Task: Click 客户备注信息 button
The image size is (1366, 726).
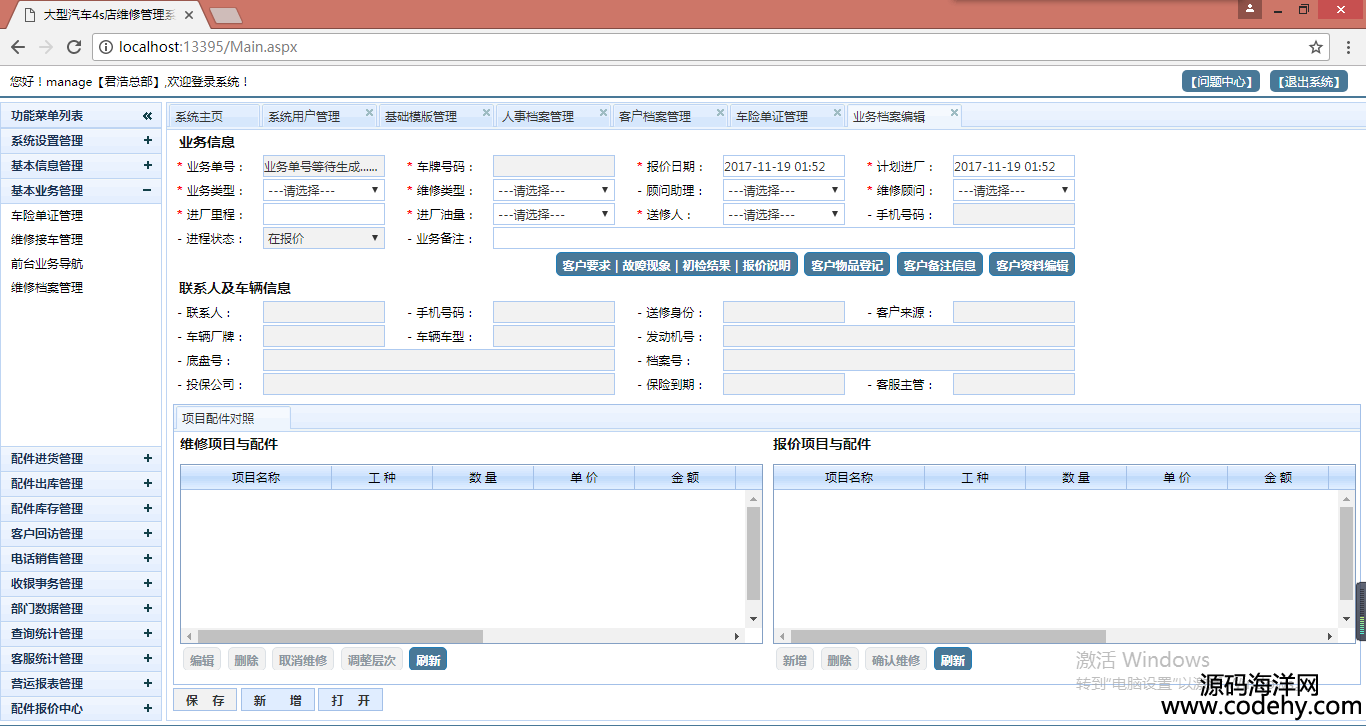Action: (x=939, y=265)
